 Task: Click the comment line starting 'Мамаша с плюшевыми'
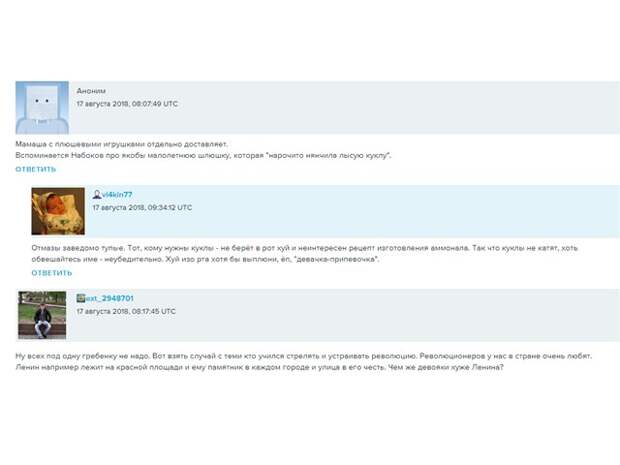[122, 144]
